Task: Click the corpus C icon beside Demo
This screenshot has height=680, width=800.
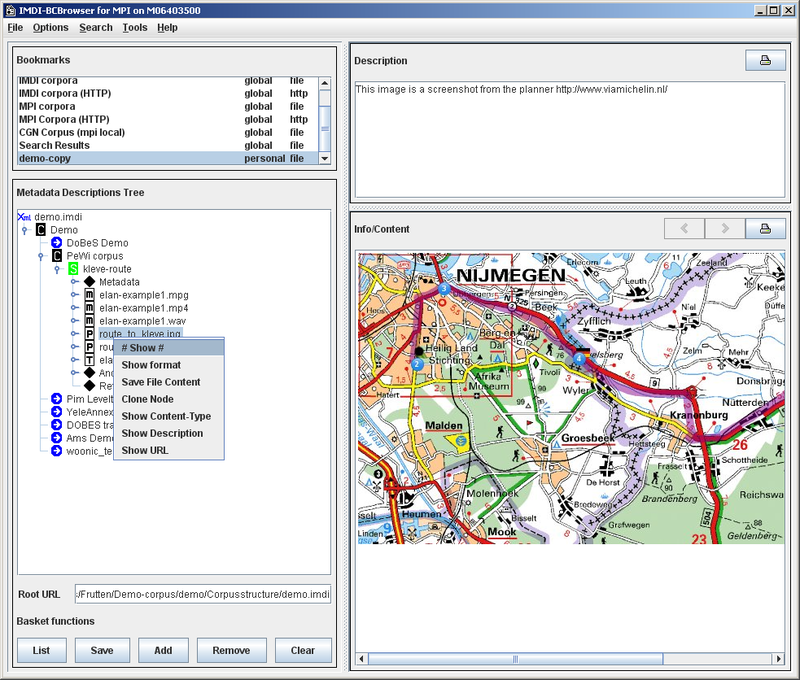Action: 41,230
